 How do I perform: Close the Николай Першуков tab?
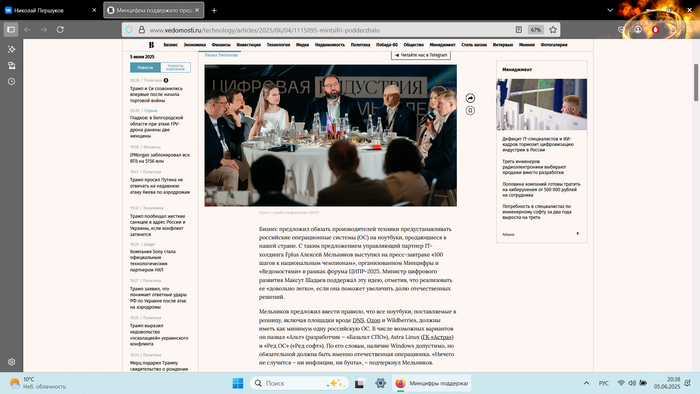(x=94, y=10)
